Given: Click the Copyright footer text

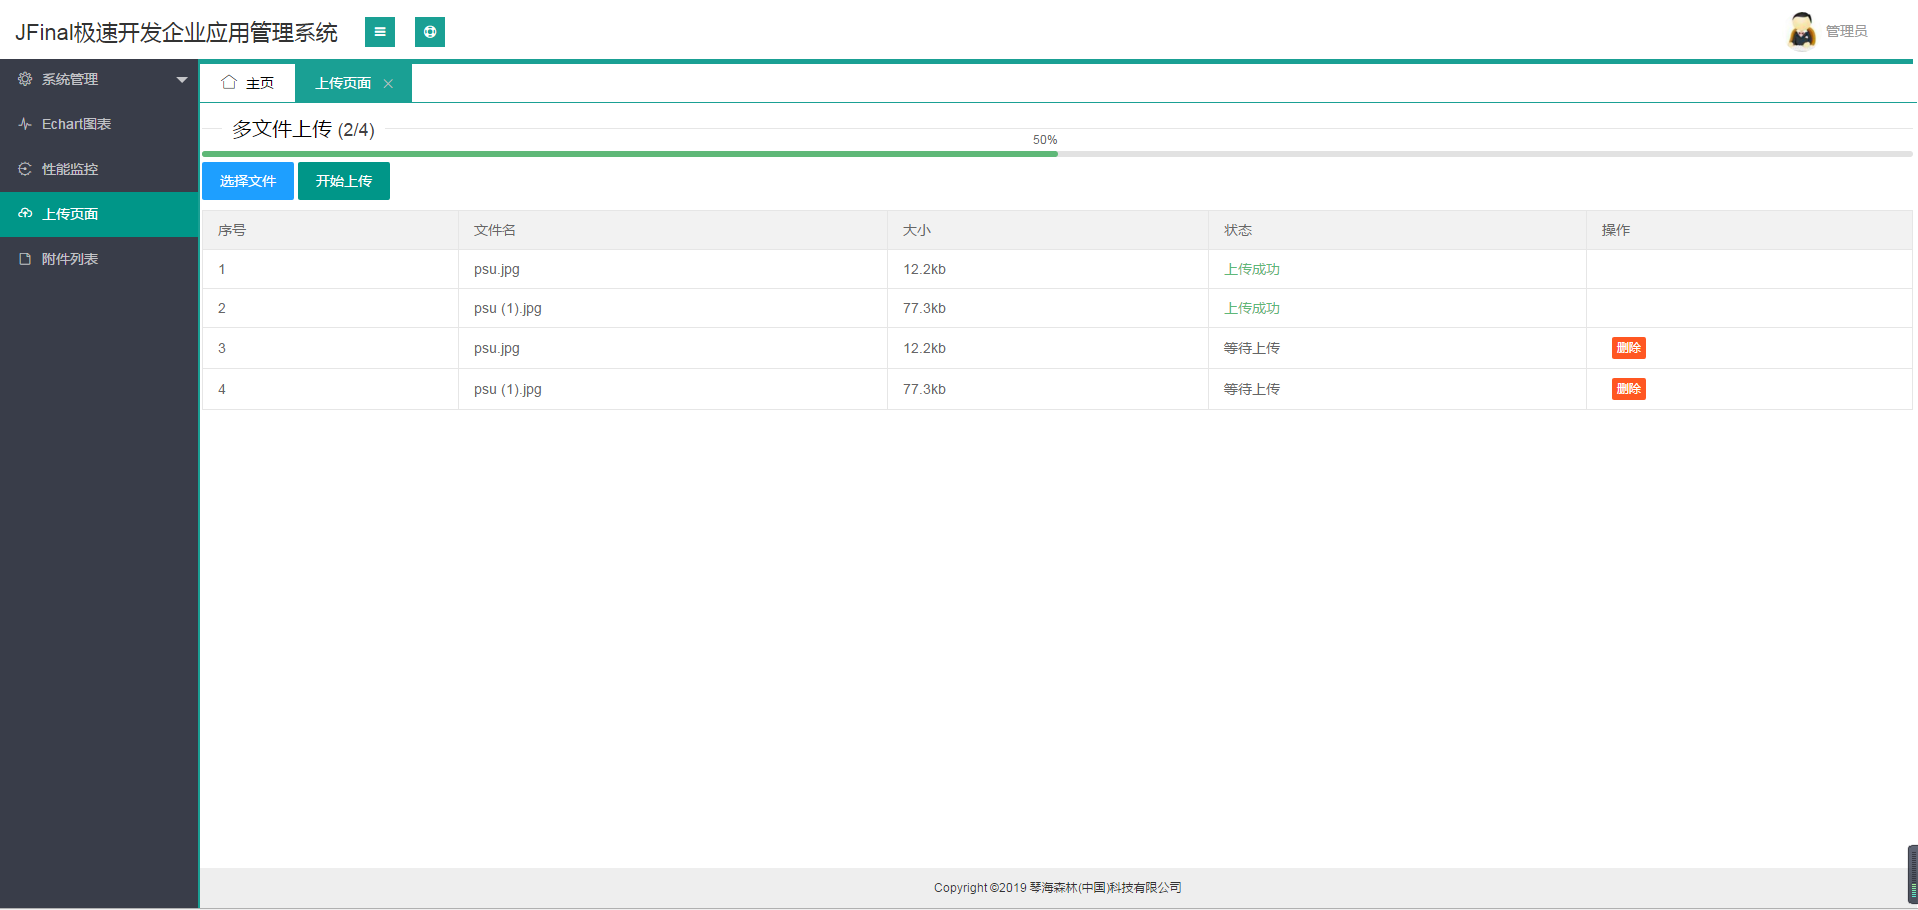Looking at the screenshot, I should pyautogui.click(x=1057, y=887).
